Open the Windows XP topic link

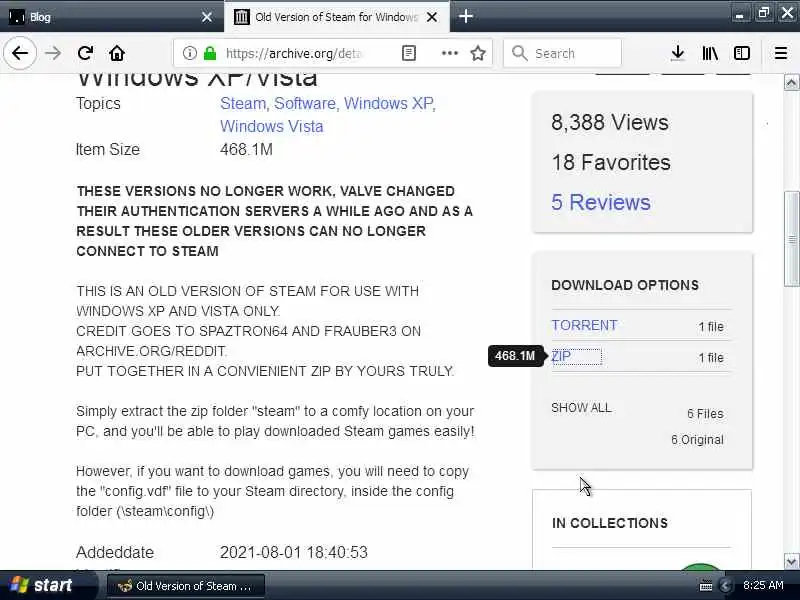click(389, 104)
